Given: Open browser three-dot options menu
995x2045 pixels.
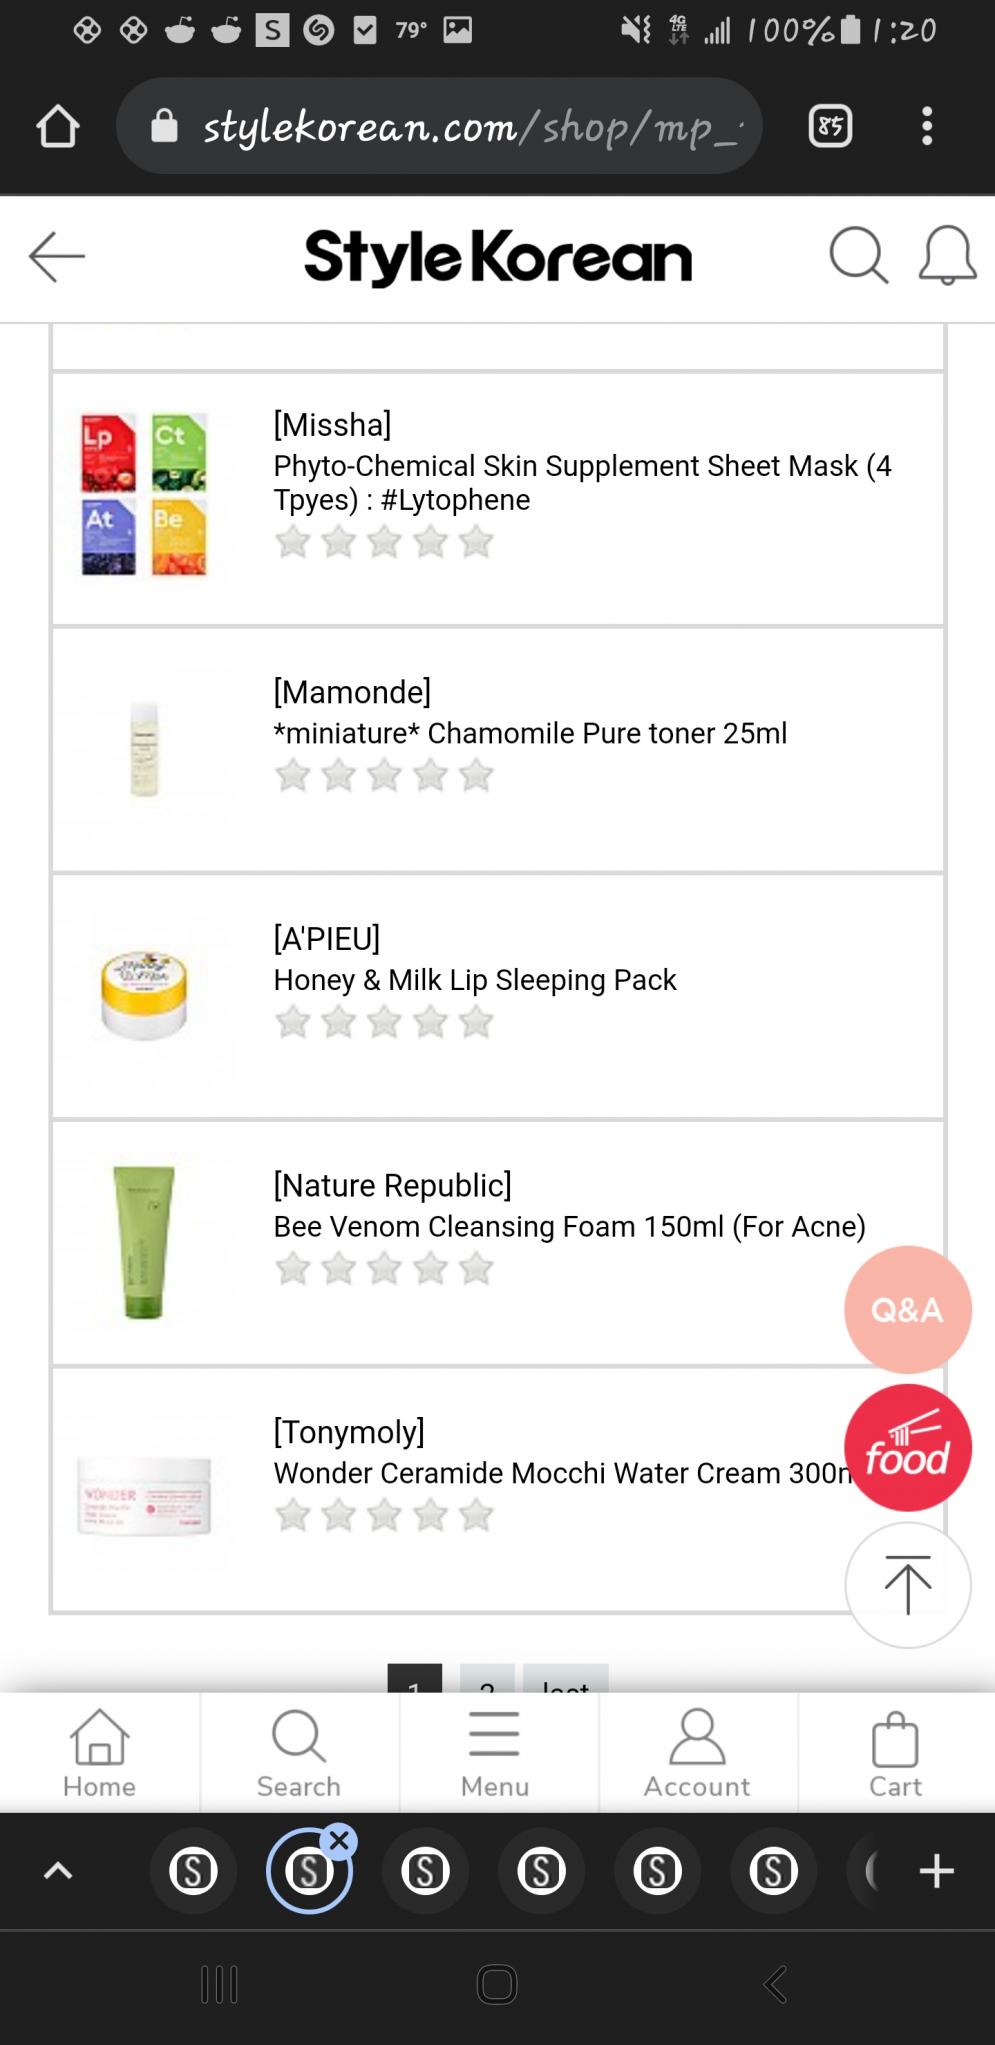Looking at the screenshot, I should [x=927, y=126].
